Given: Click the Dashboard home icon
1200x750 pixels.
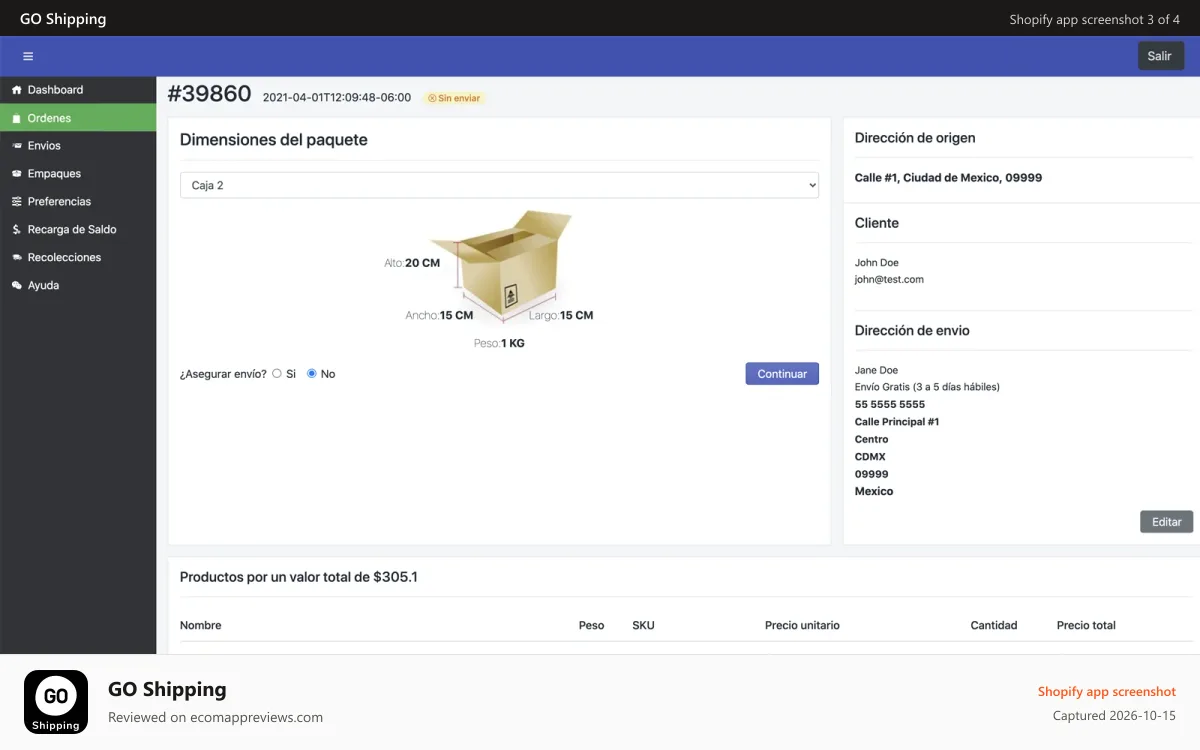Looking at the screenshot, I should point(16,90).
